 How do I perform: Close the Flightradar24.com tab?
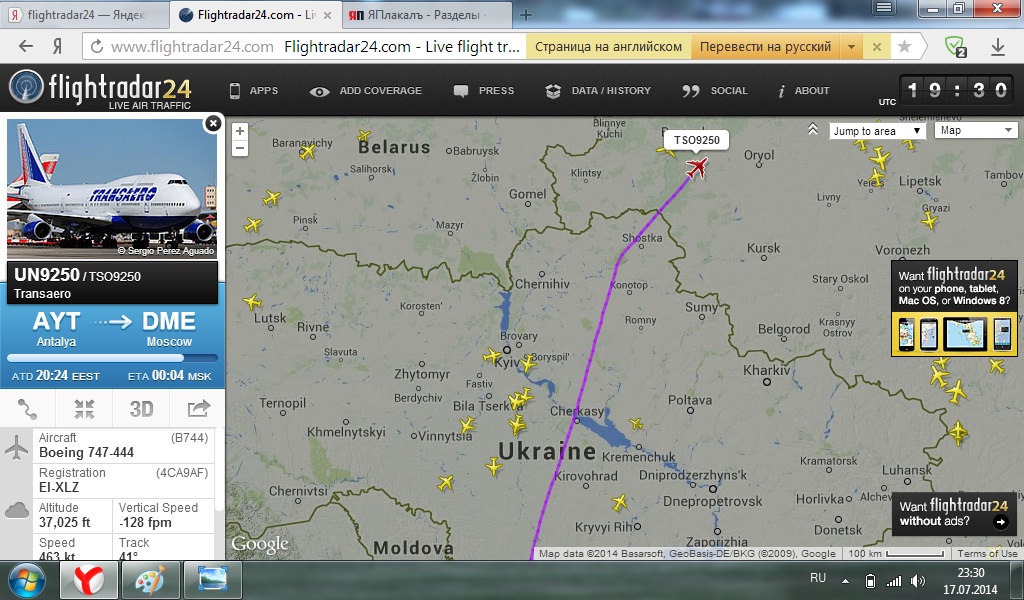(328, 15)
